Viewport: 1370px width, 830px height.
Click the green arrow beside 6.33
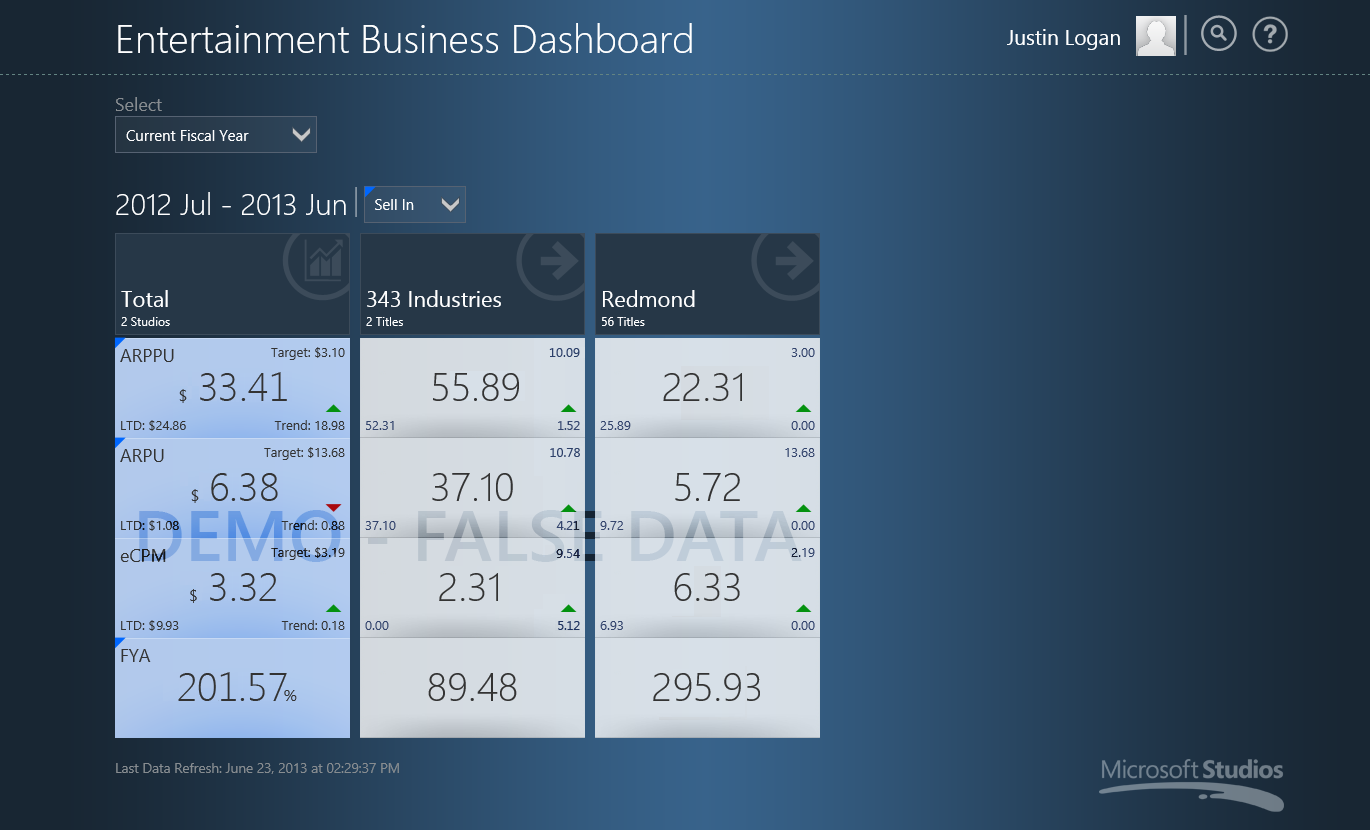(x=803, y=608)
